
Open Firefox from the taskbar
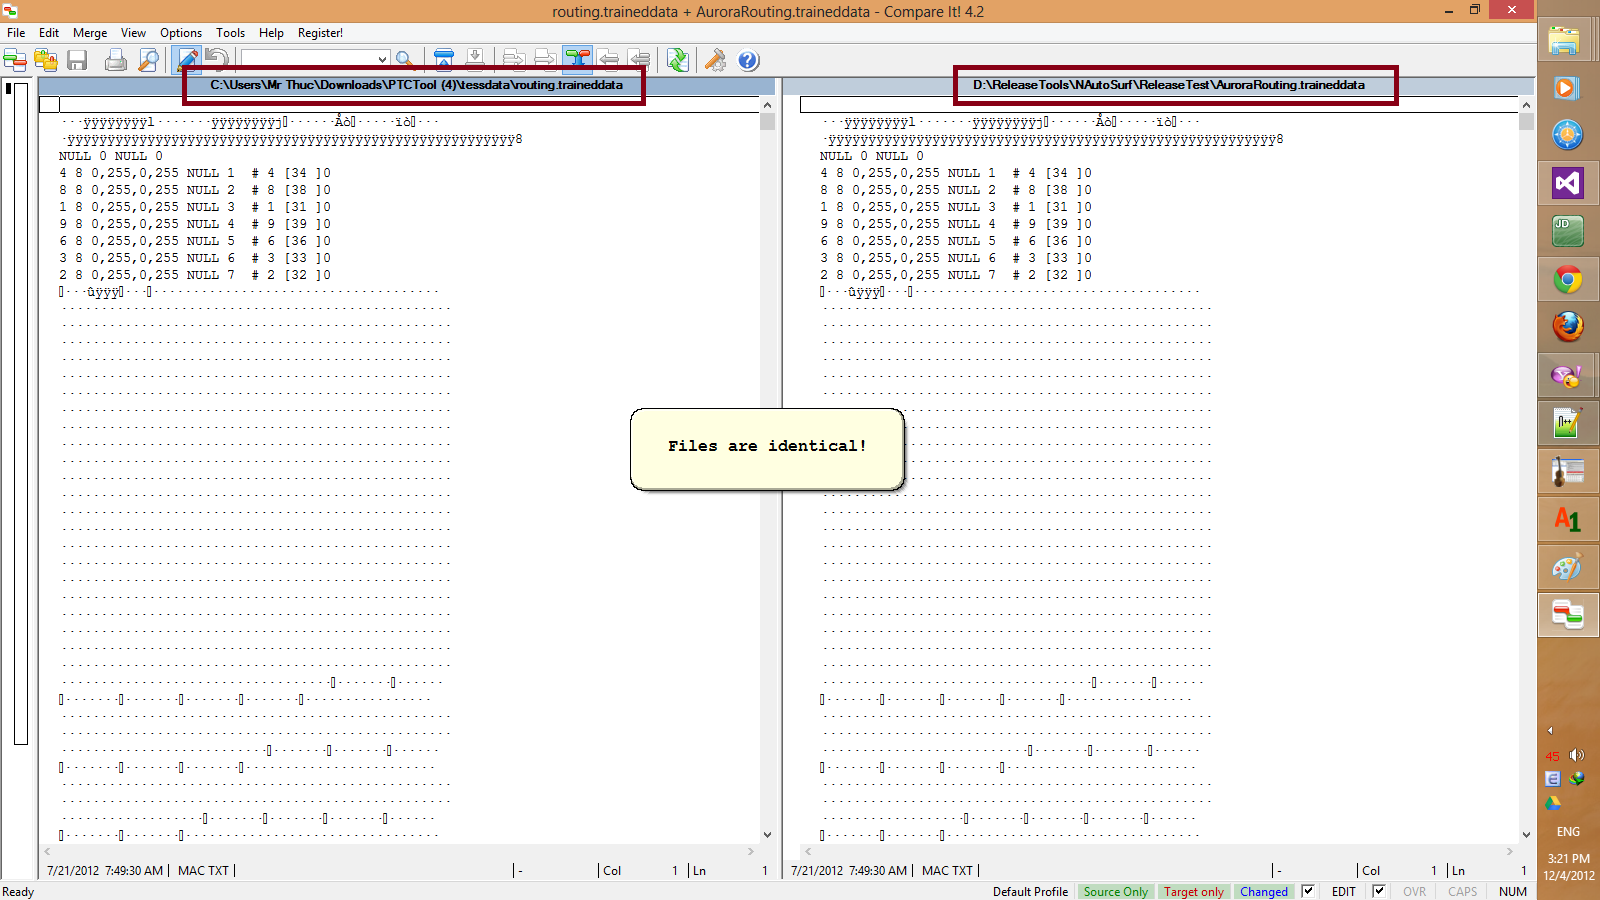coord(1567,327)
